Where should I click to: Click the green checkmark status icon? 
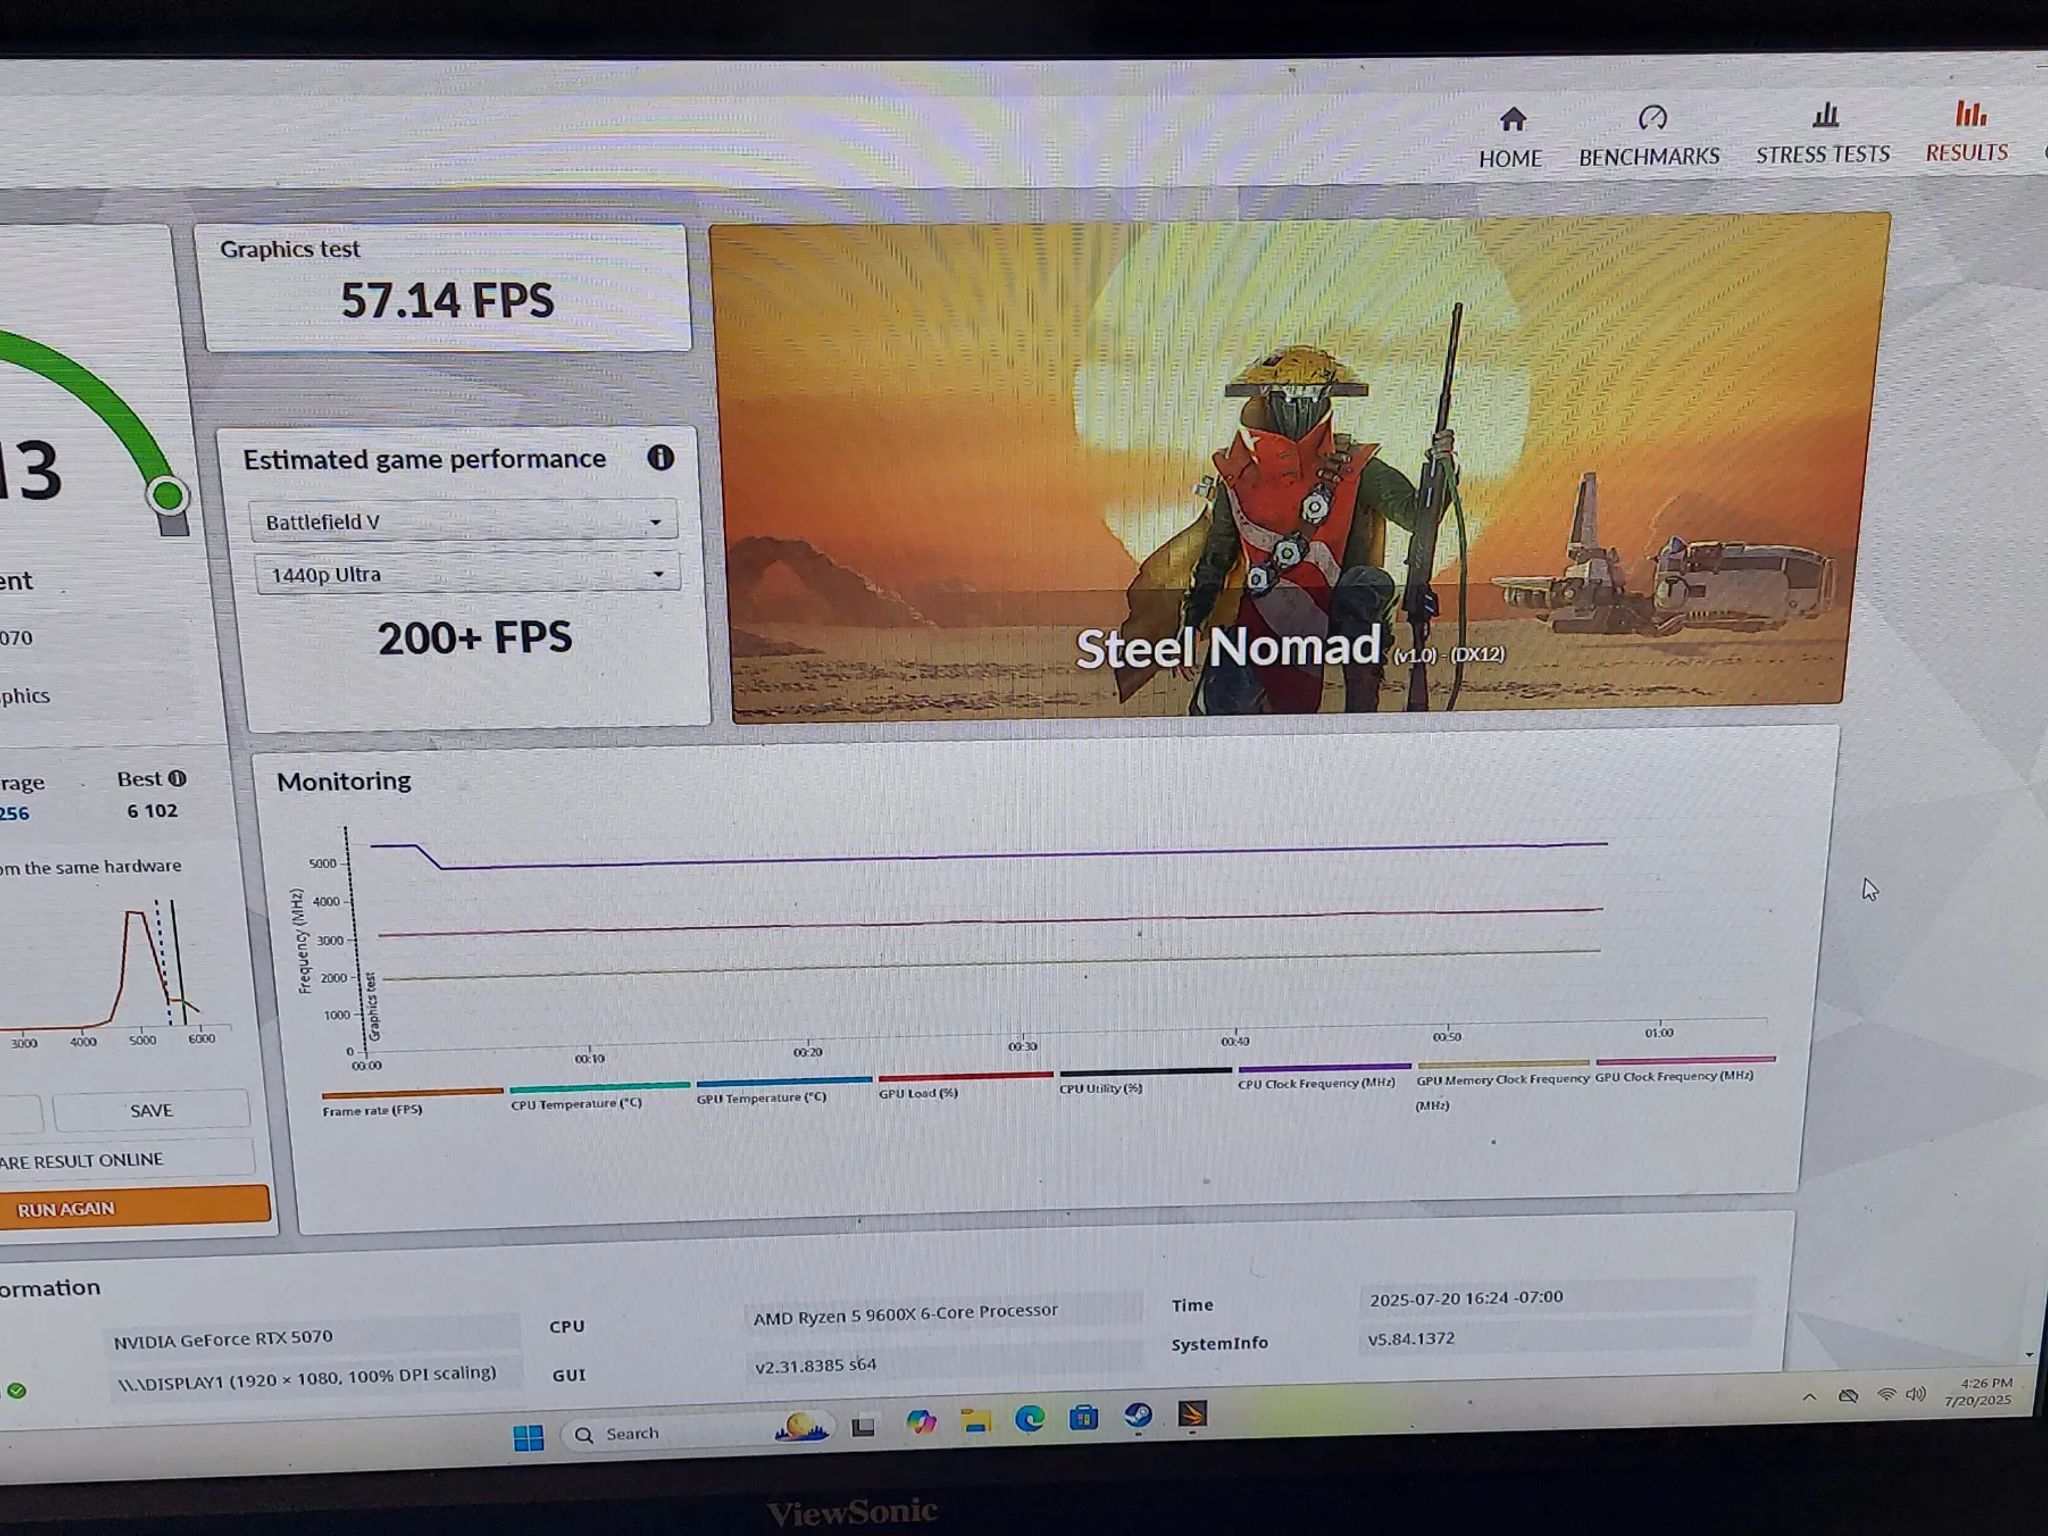coord(16,1390)
